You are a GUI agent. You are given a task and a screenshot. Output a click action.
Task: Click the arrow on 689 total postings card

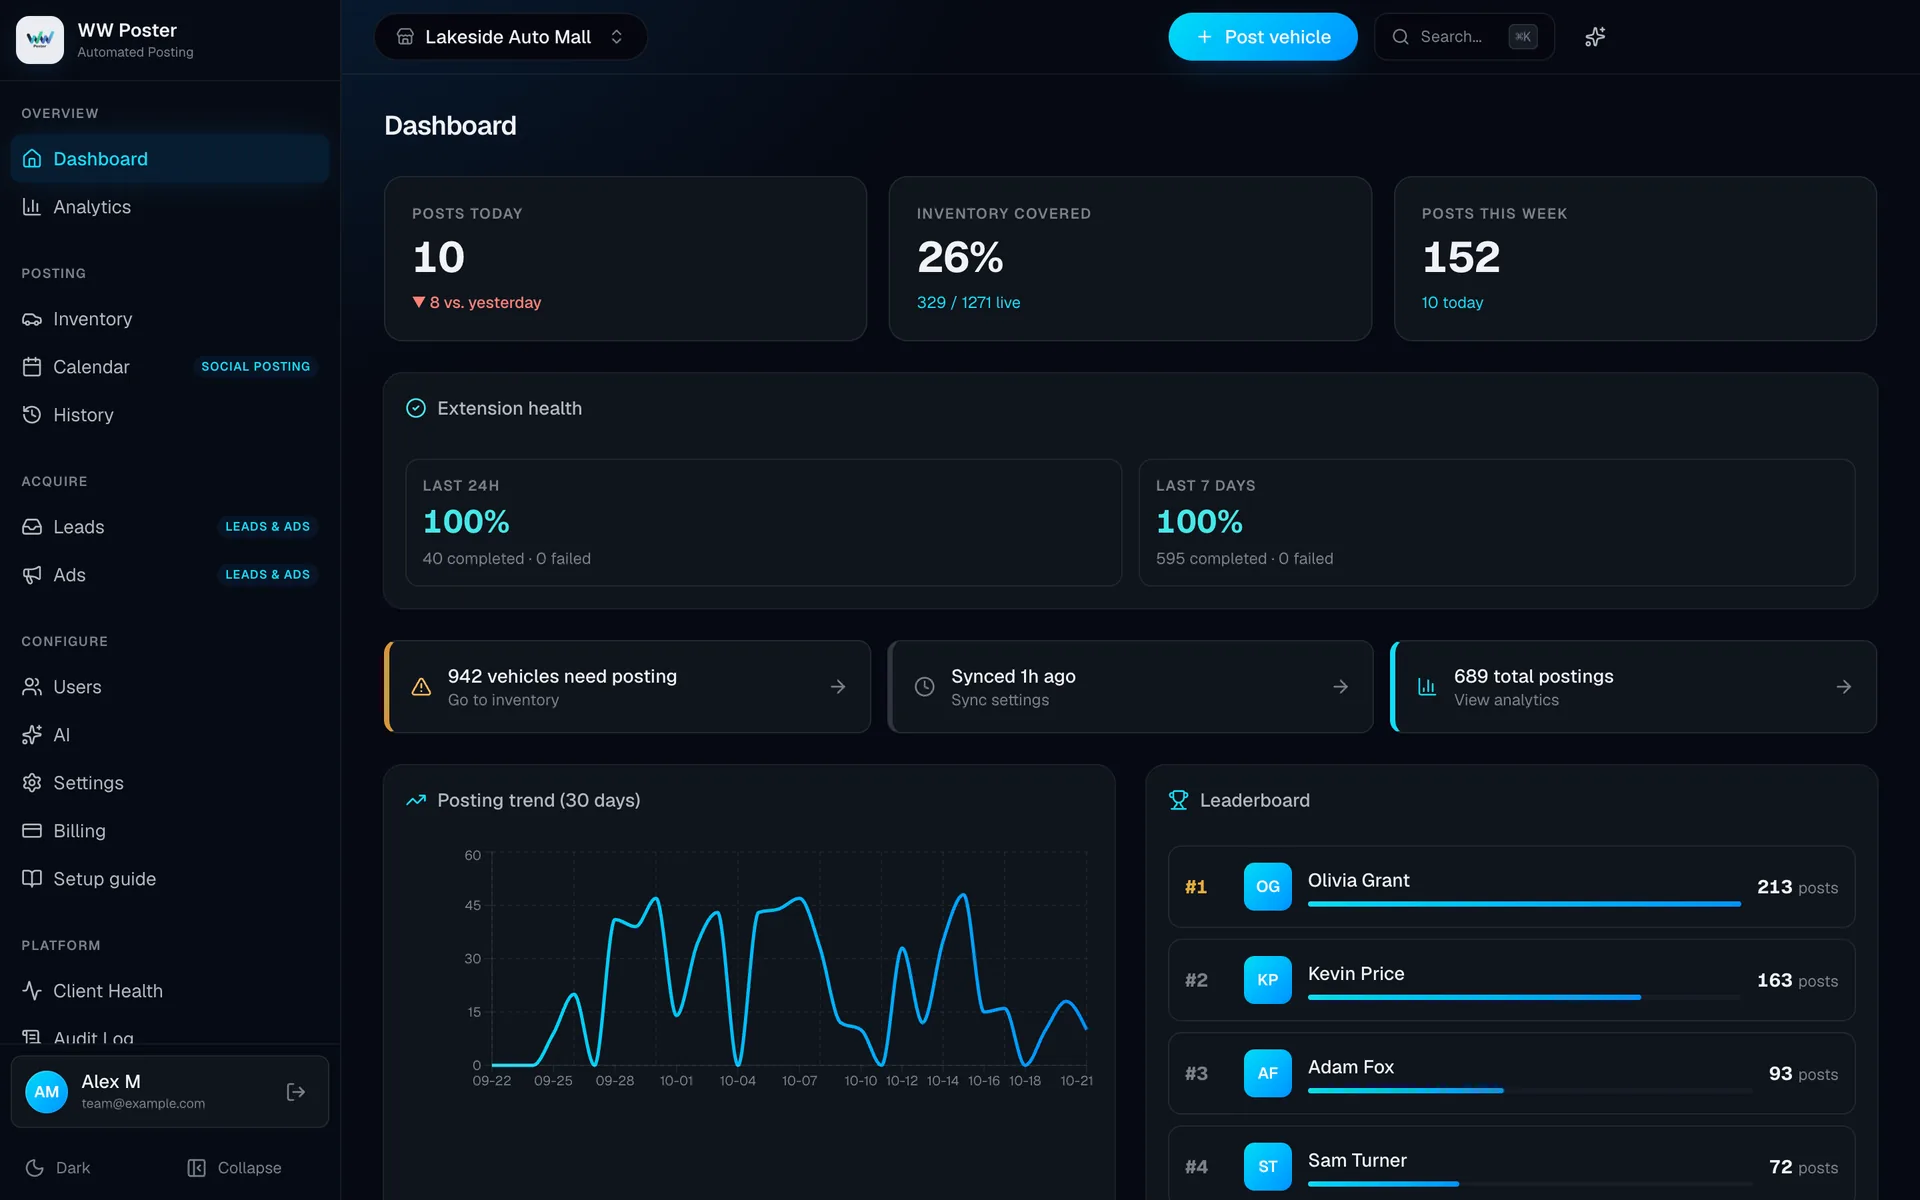(x=1844, y=687)
